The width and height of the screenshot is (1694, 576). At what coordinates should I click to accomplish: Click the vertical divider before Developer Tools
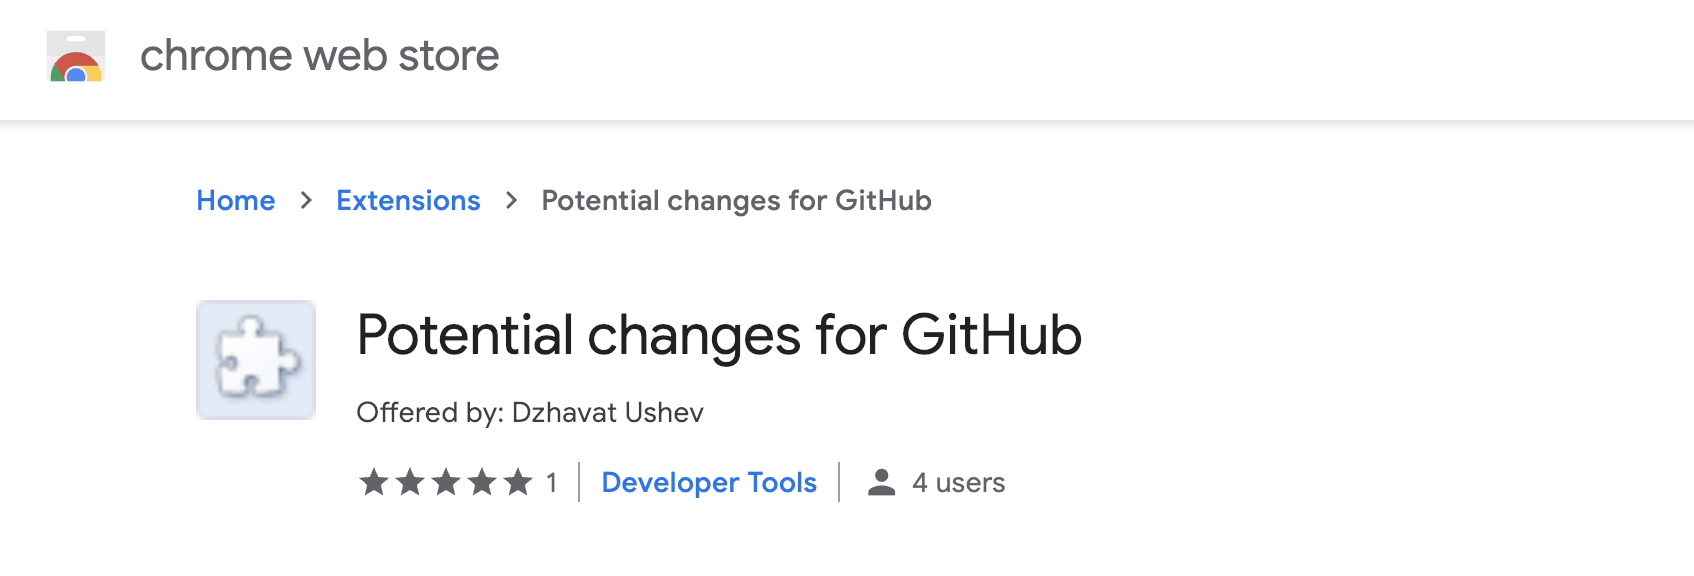point(579,483)
